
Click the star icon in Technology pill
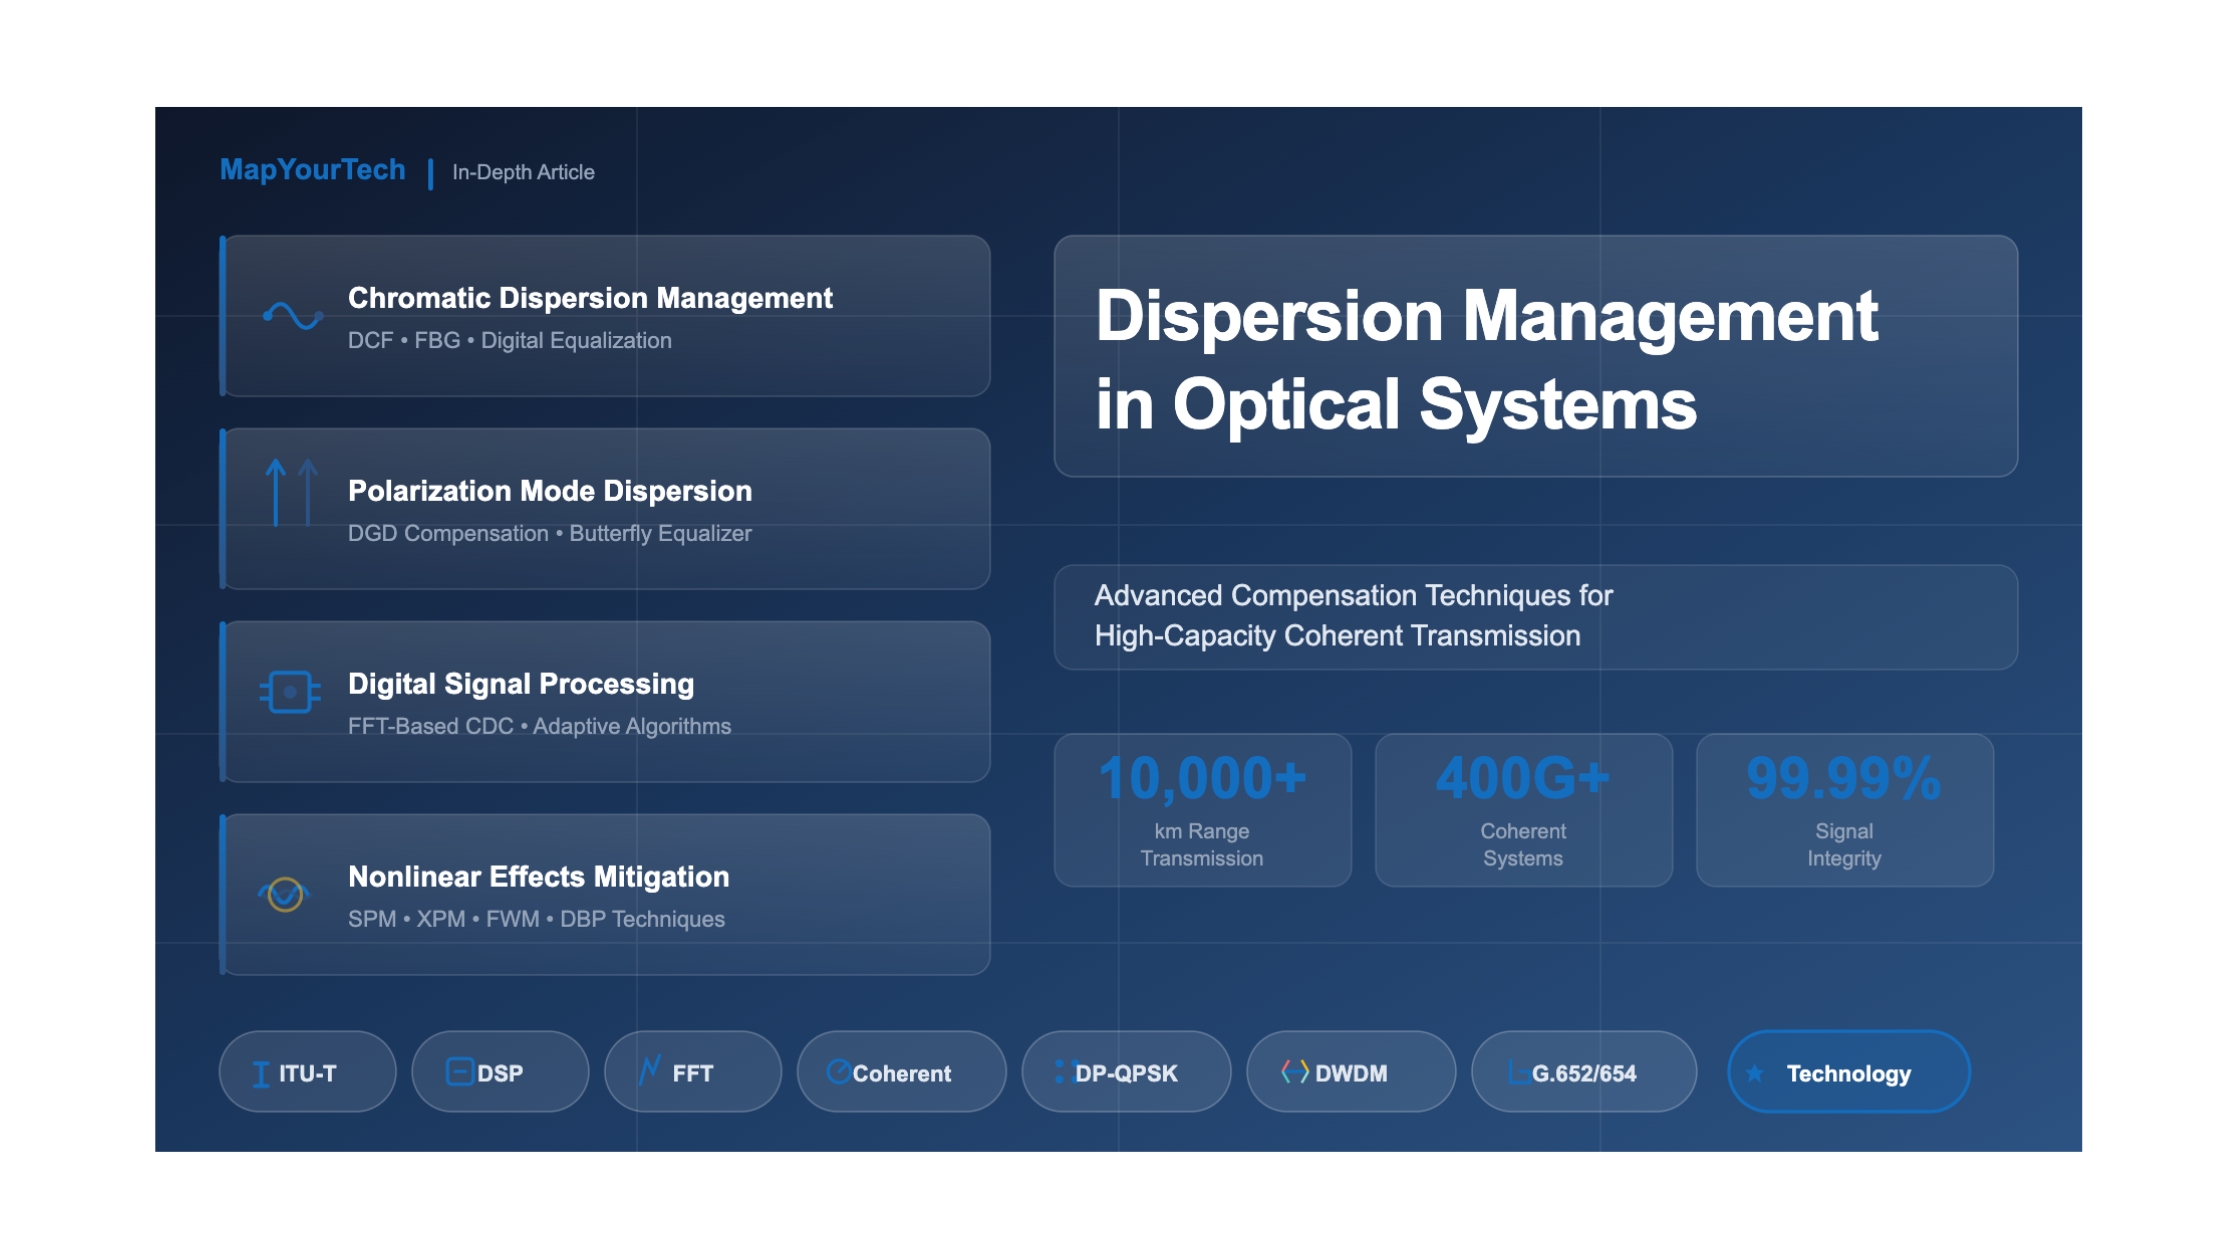pyautogui.click(x=1755, y=1074)
